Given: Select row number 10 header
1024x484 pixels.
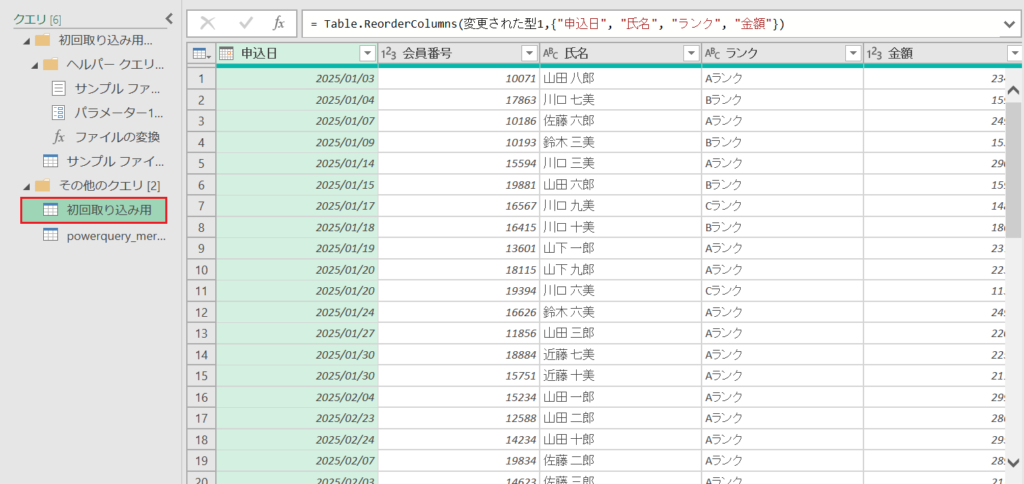Looking at the screenshot, I should click(201, 270).
